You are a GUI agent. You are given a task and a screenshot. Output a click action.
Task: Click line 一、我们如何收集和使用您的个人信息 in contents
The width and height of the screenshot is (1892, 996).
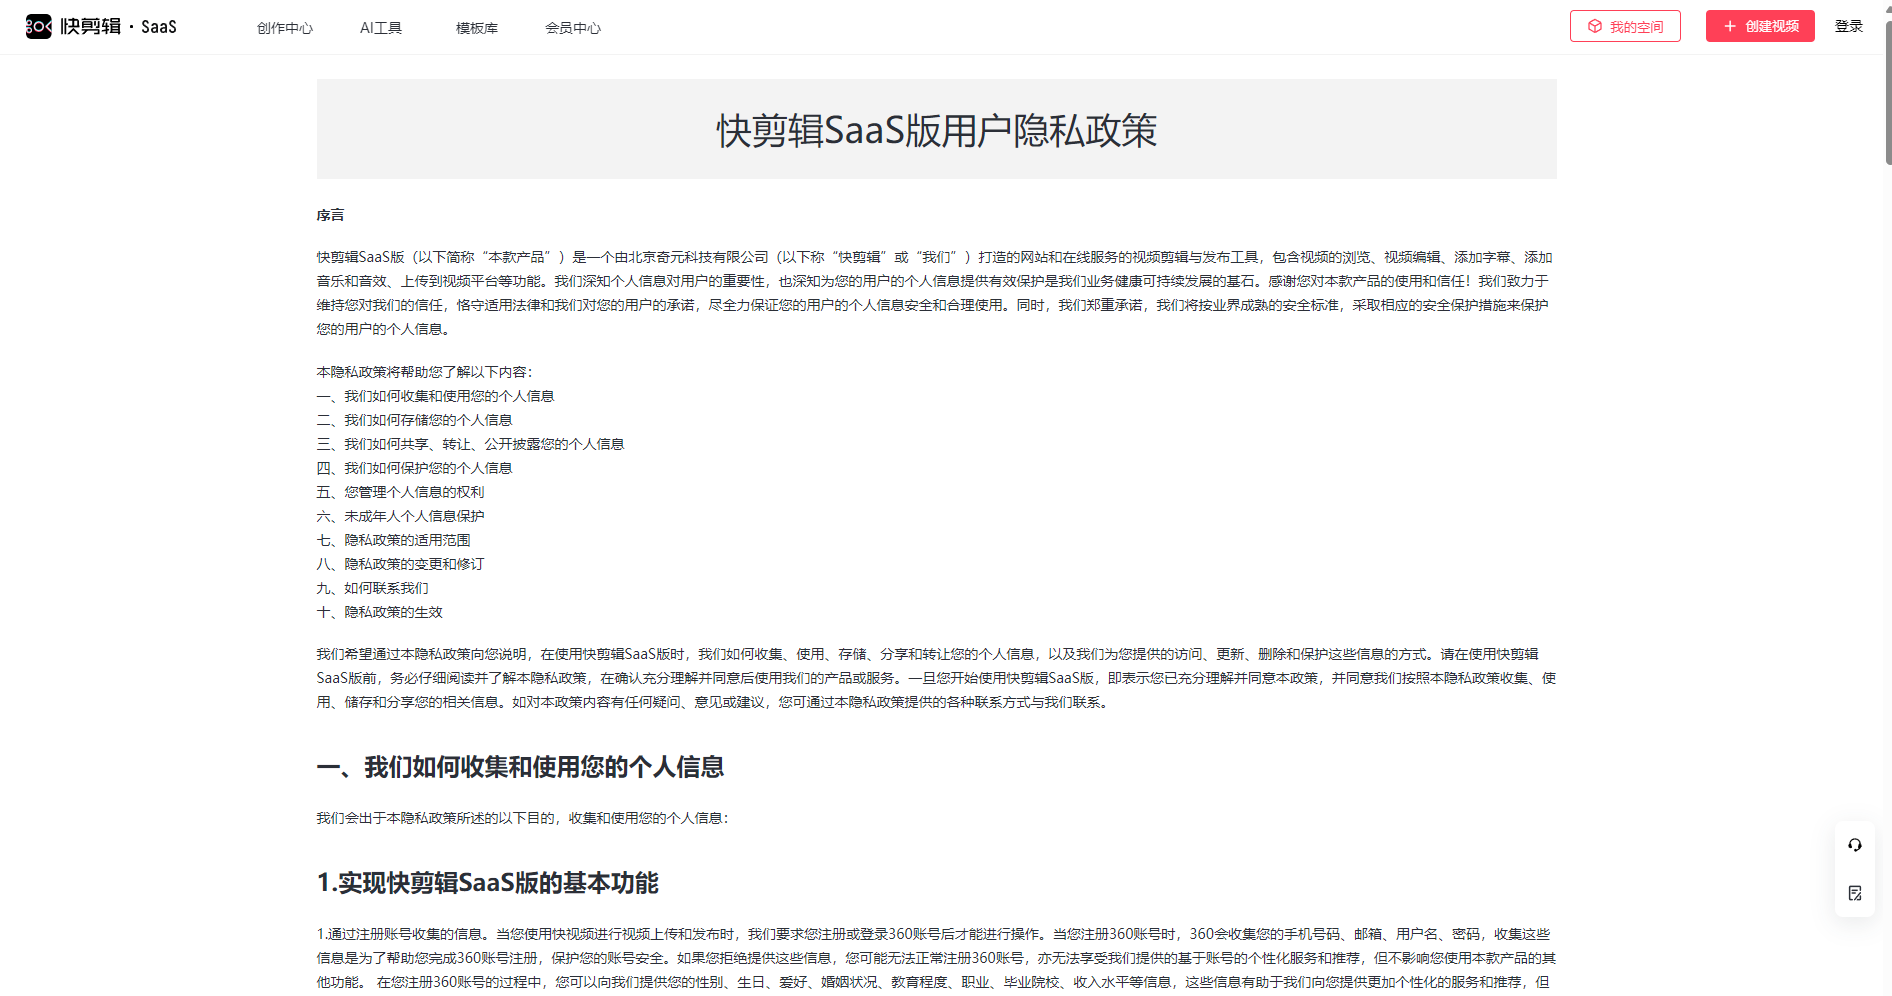(435, 396)
